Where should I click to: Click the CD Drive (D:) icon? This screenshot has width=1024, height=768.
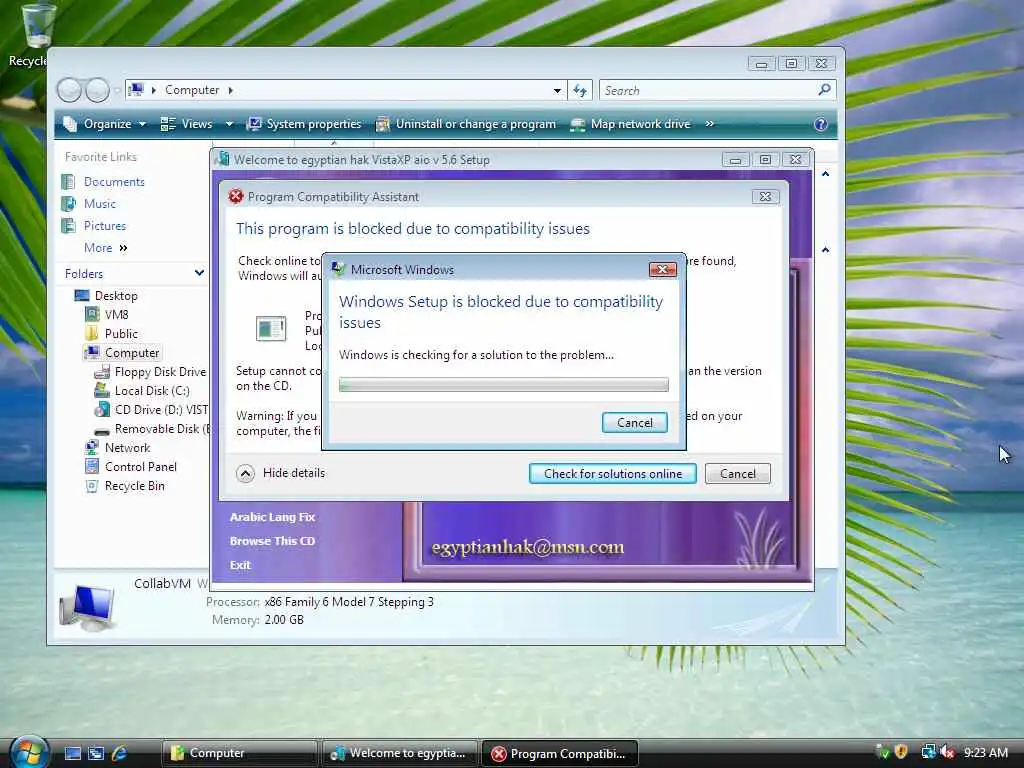pos(102,409)
